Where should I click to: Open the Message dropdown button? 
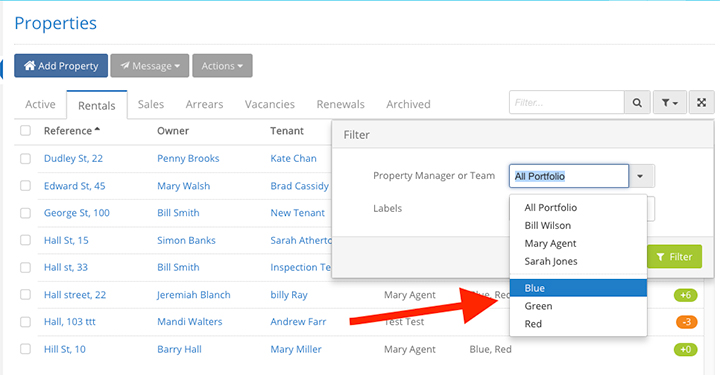pyautogui.click(x=150, y=66)
